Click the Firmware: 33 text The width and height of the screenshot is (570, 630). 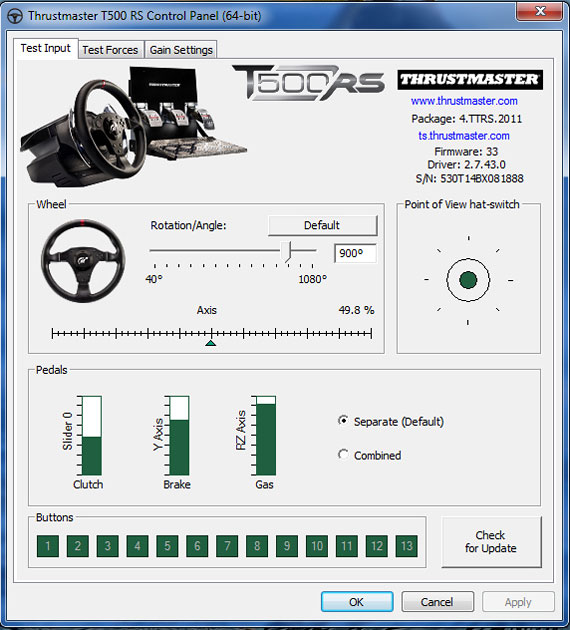(x=466, y=151)
